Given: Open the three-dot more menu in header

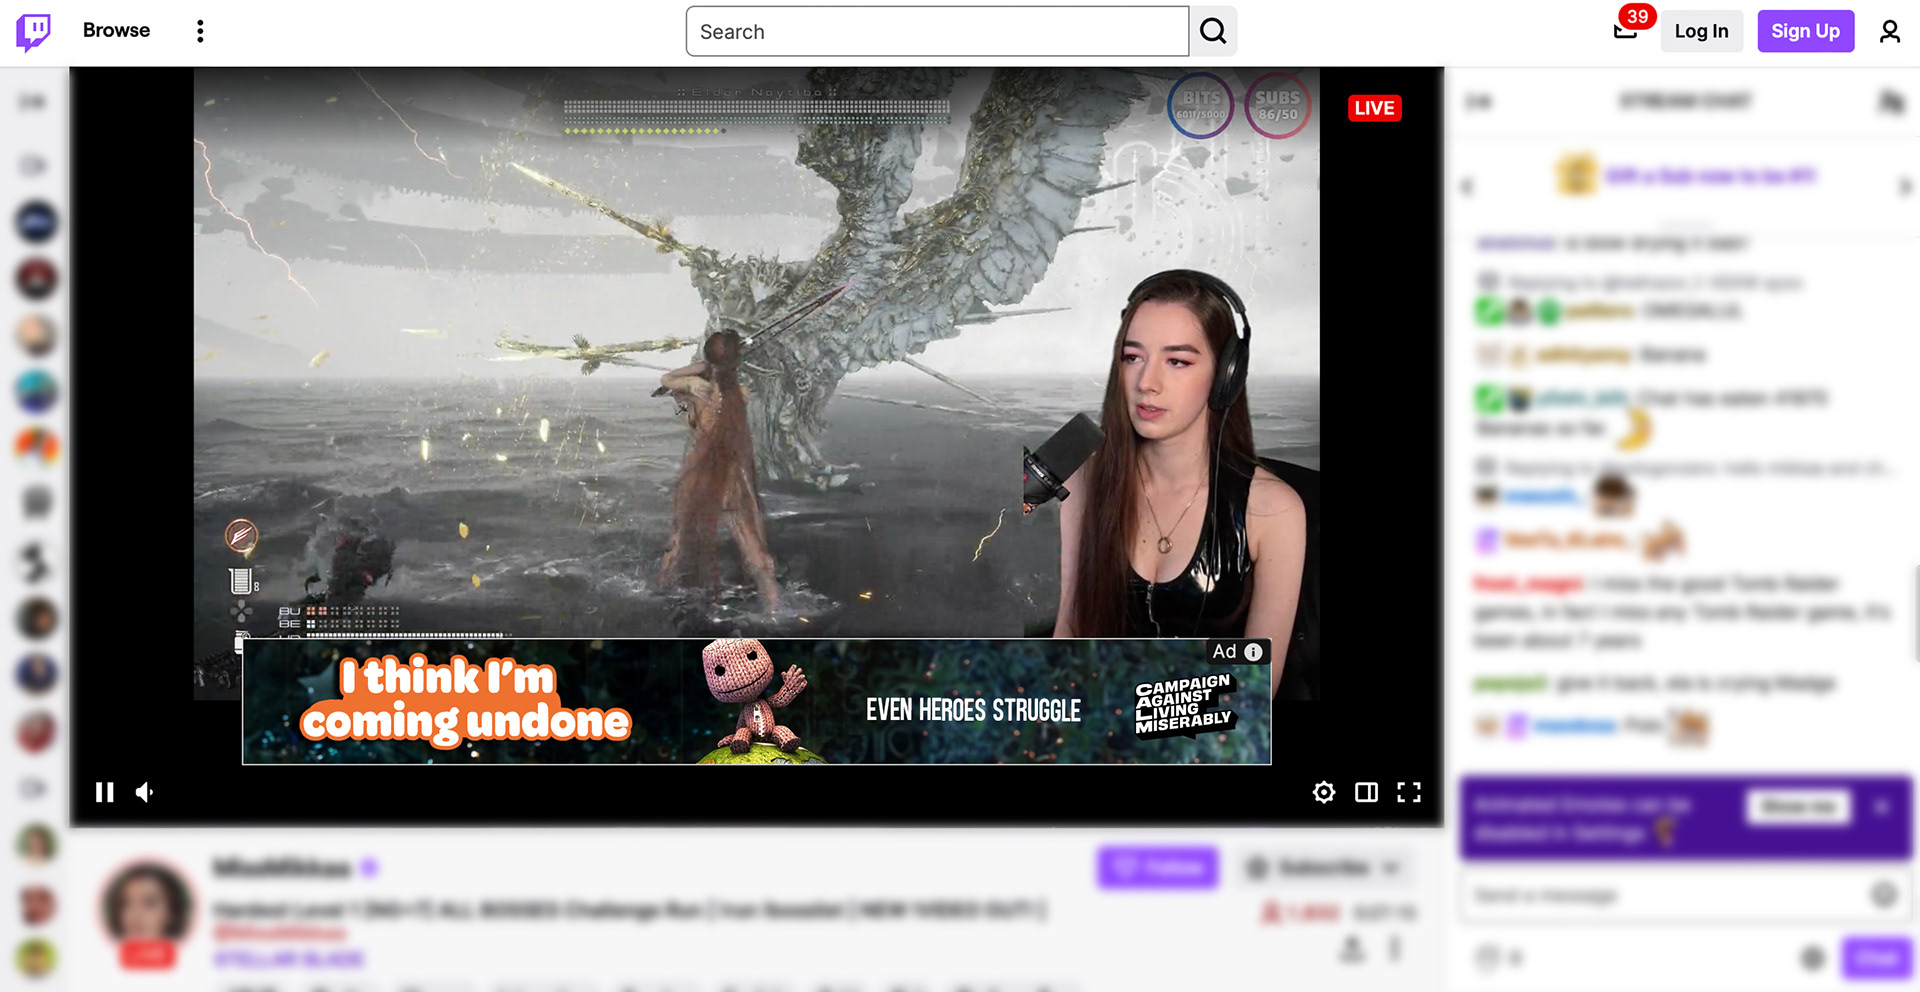Looking at the screenshot, I should pyautogui.click(x=200, y=31).
